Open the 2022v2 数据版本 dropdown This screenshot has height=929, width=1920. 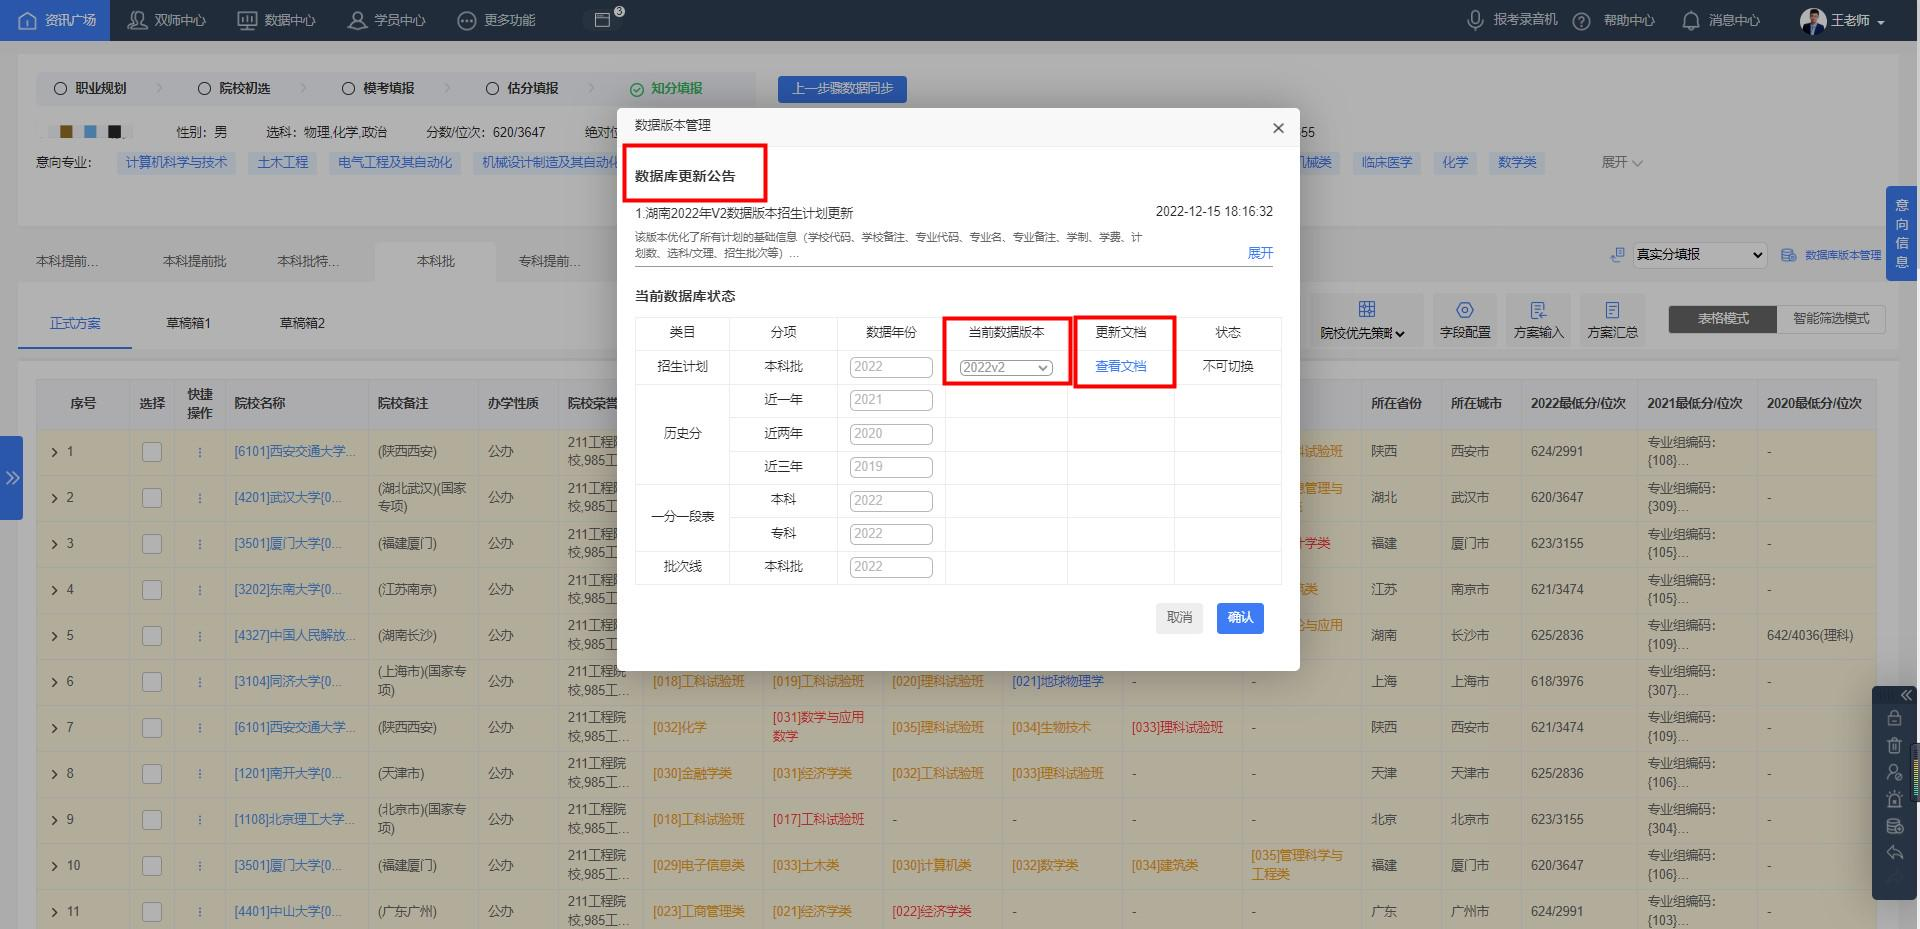tap(1006, 367)
